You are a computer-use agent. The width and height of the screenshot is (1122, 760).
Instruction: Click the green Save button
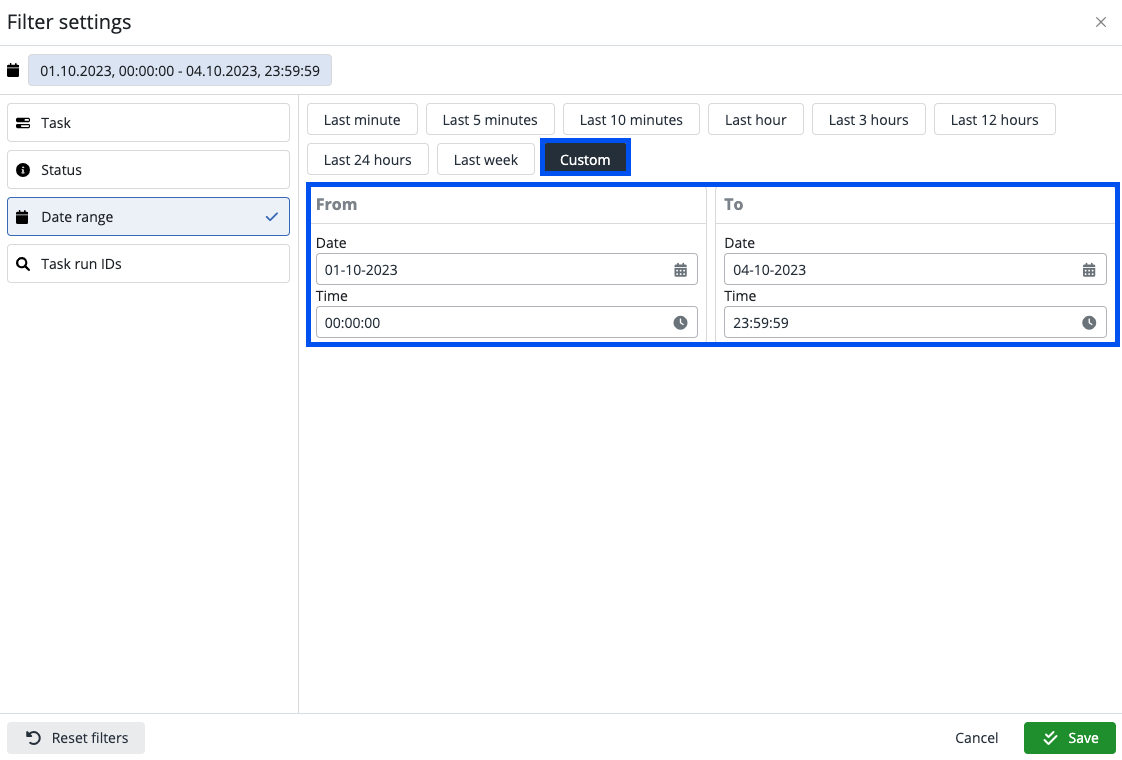click(1069, 738)
